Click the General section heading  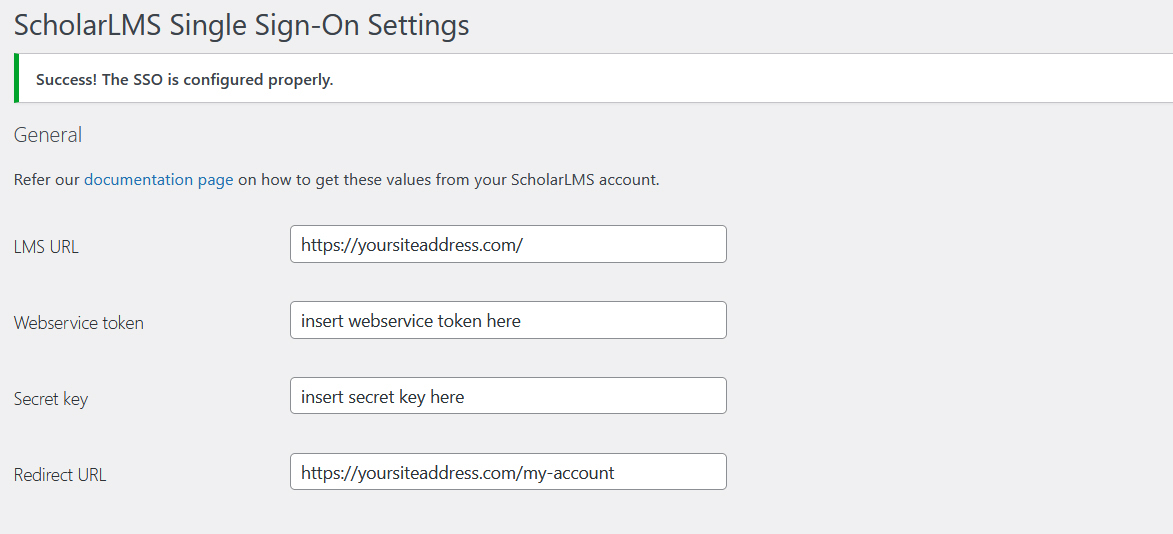tap(48, 135)
